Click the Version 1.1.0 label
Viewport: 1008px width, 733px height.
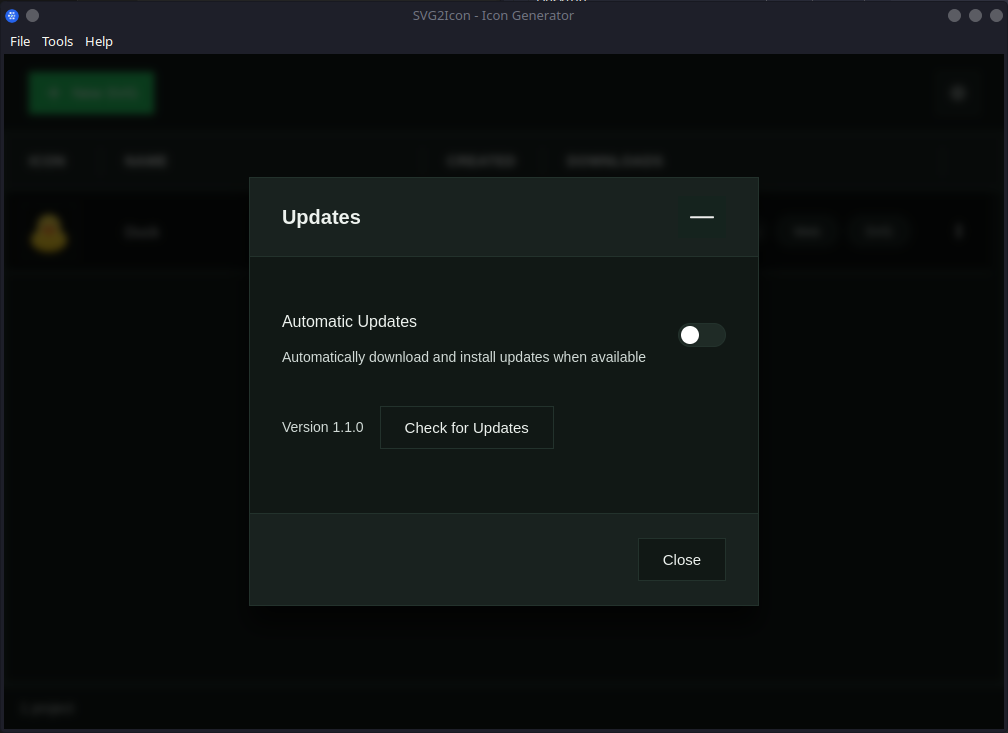pyautogui.click(x=322, y=427)
